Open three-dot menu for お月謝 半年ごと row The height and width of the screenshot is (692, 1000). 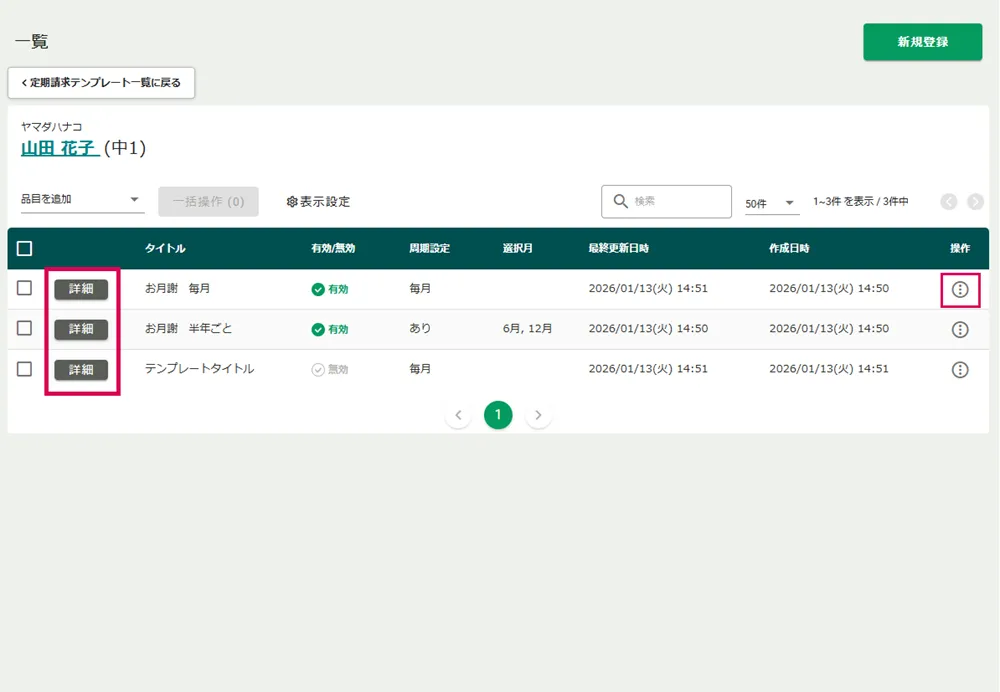point(960,329)
